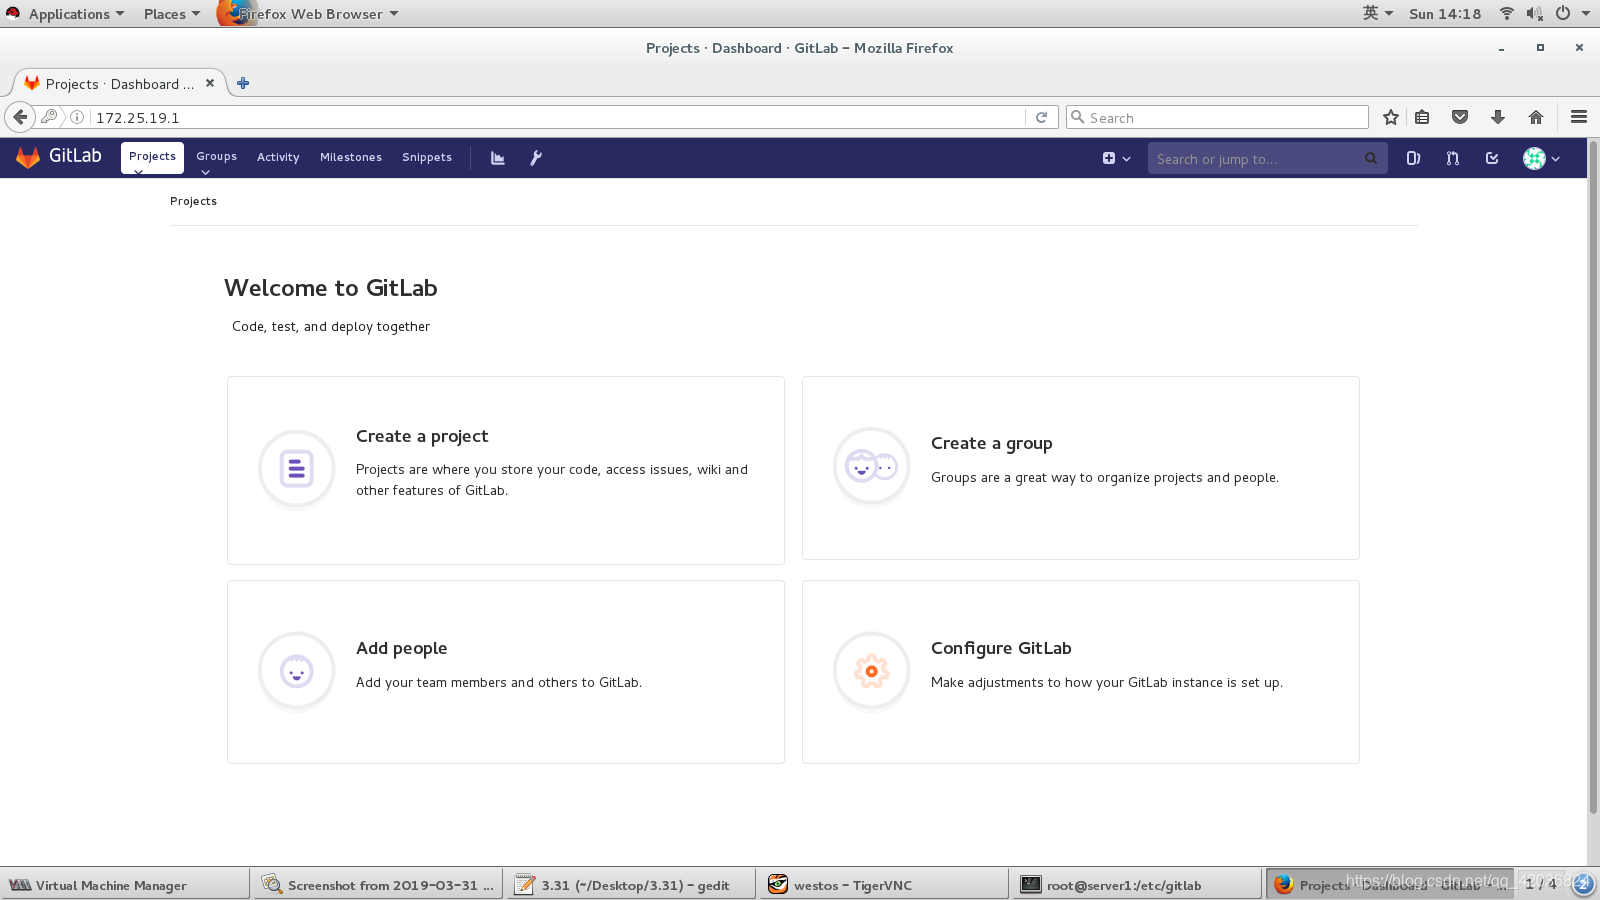1600x900 pixels.
Task: Click the Create a project heading
Action: tap(422, 436)
